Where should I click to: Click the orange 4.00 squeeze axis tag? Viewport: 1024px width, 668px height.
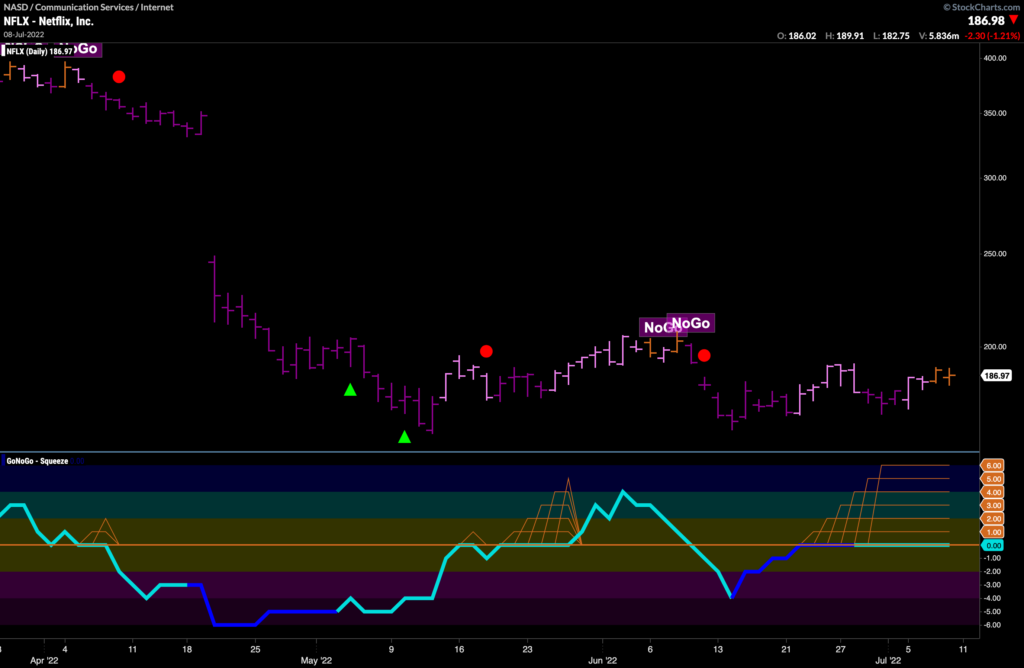[x=993, y=492]
